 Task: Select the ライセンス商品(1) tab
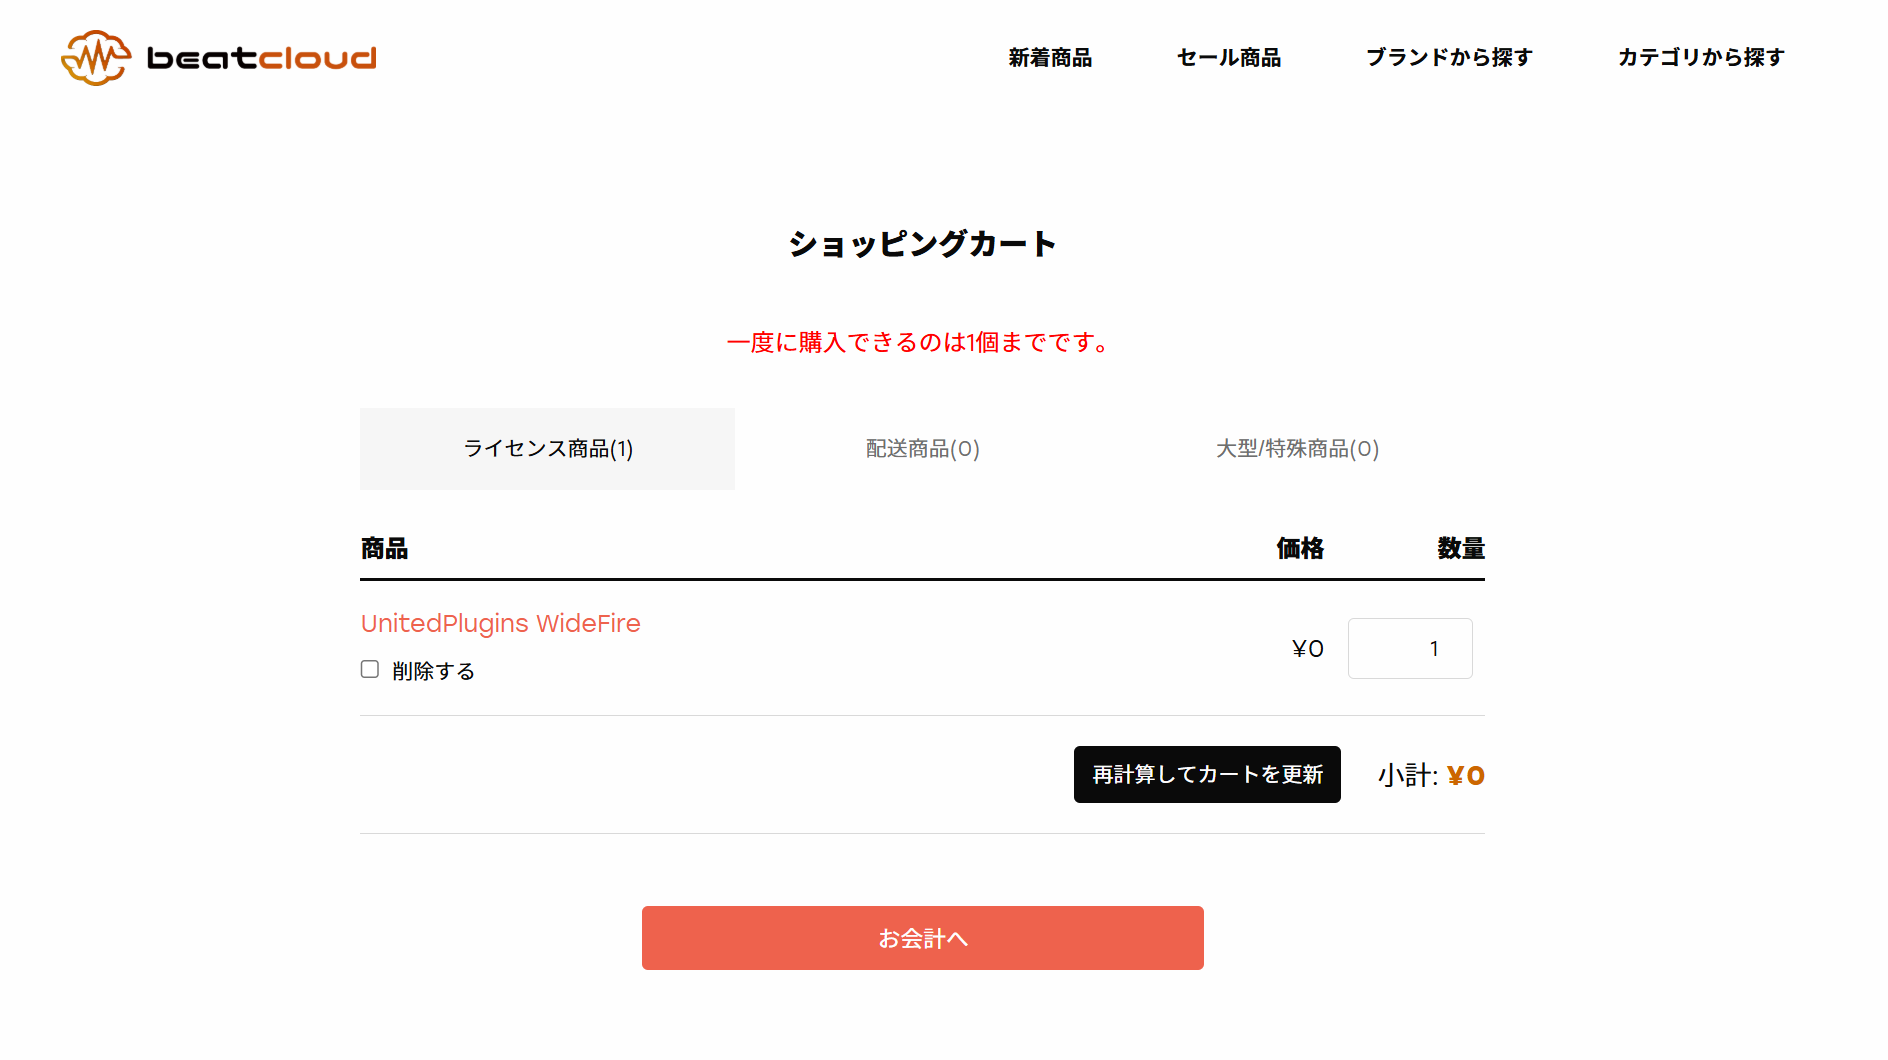click(x=547, y=449)
